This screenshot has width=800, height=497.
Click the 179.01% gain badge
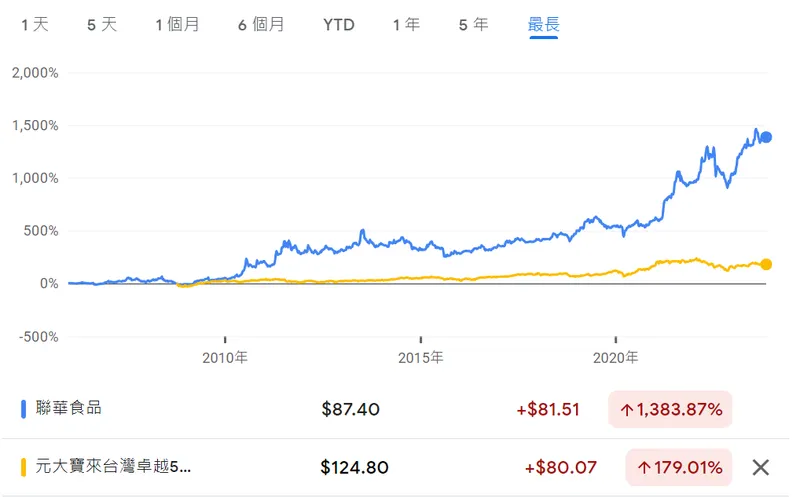click(x=679, y=467)
